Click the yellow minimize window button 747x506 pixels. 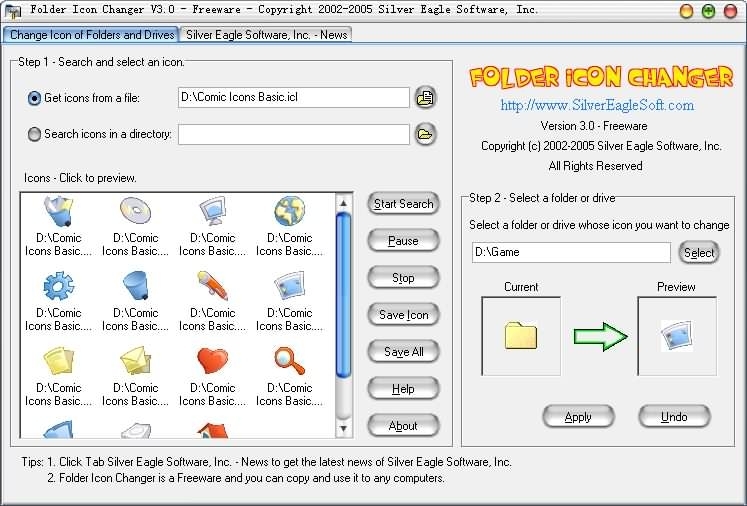pyautogui.click(x=686, y=11)
